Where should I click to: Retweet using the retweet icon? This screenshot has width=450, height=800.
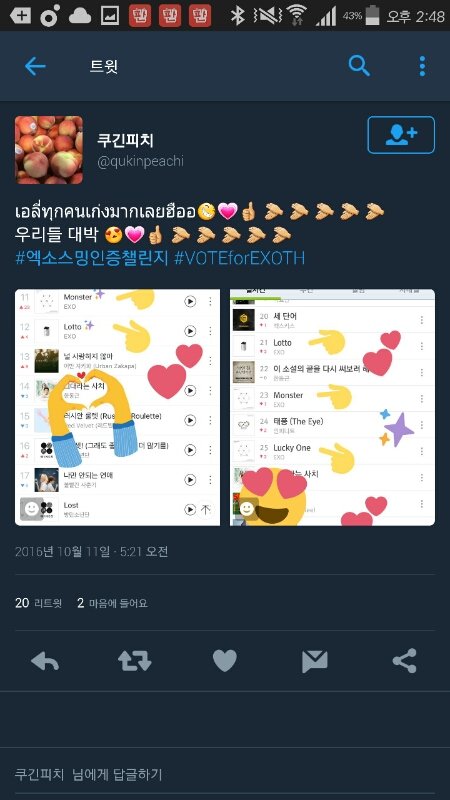pos(135,661)
